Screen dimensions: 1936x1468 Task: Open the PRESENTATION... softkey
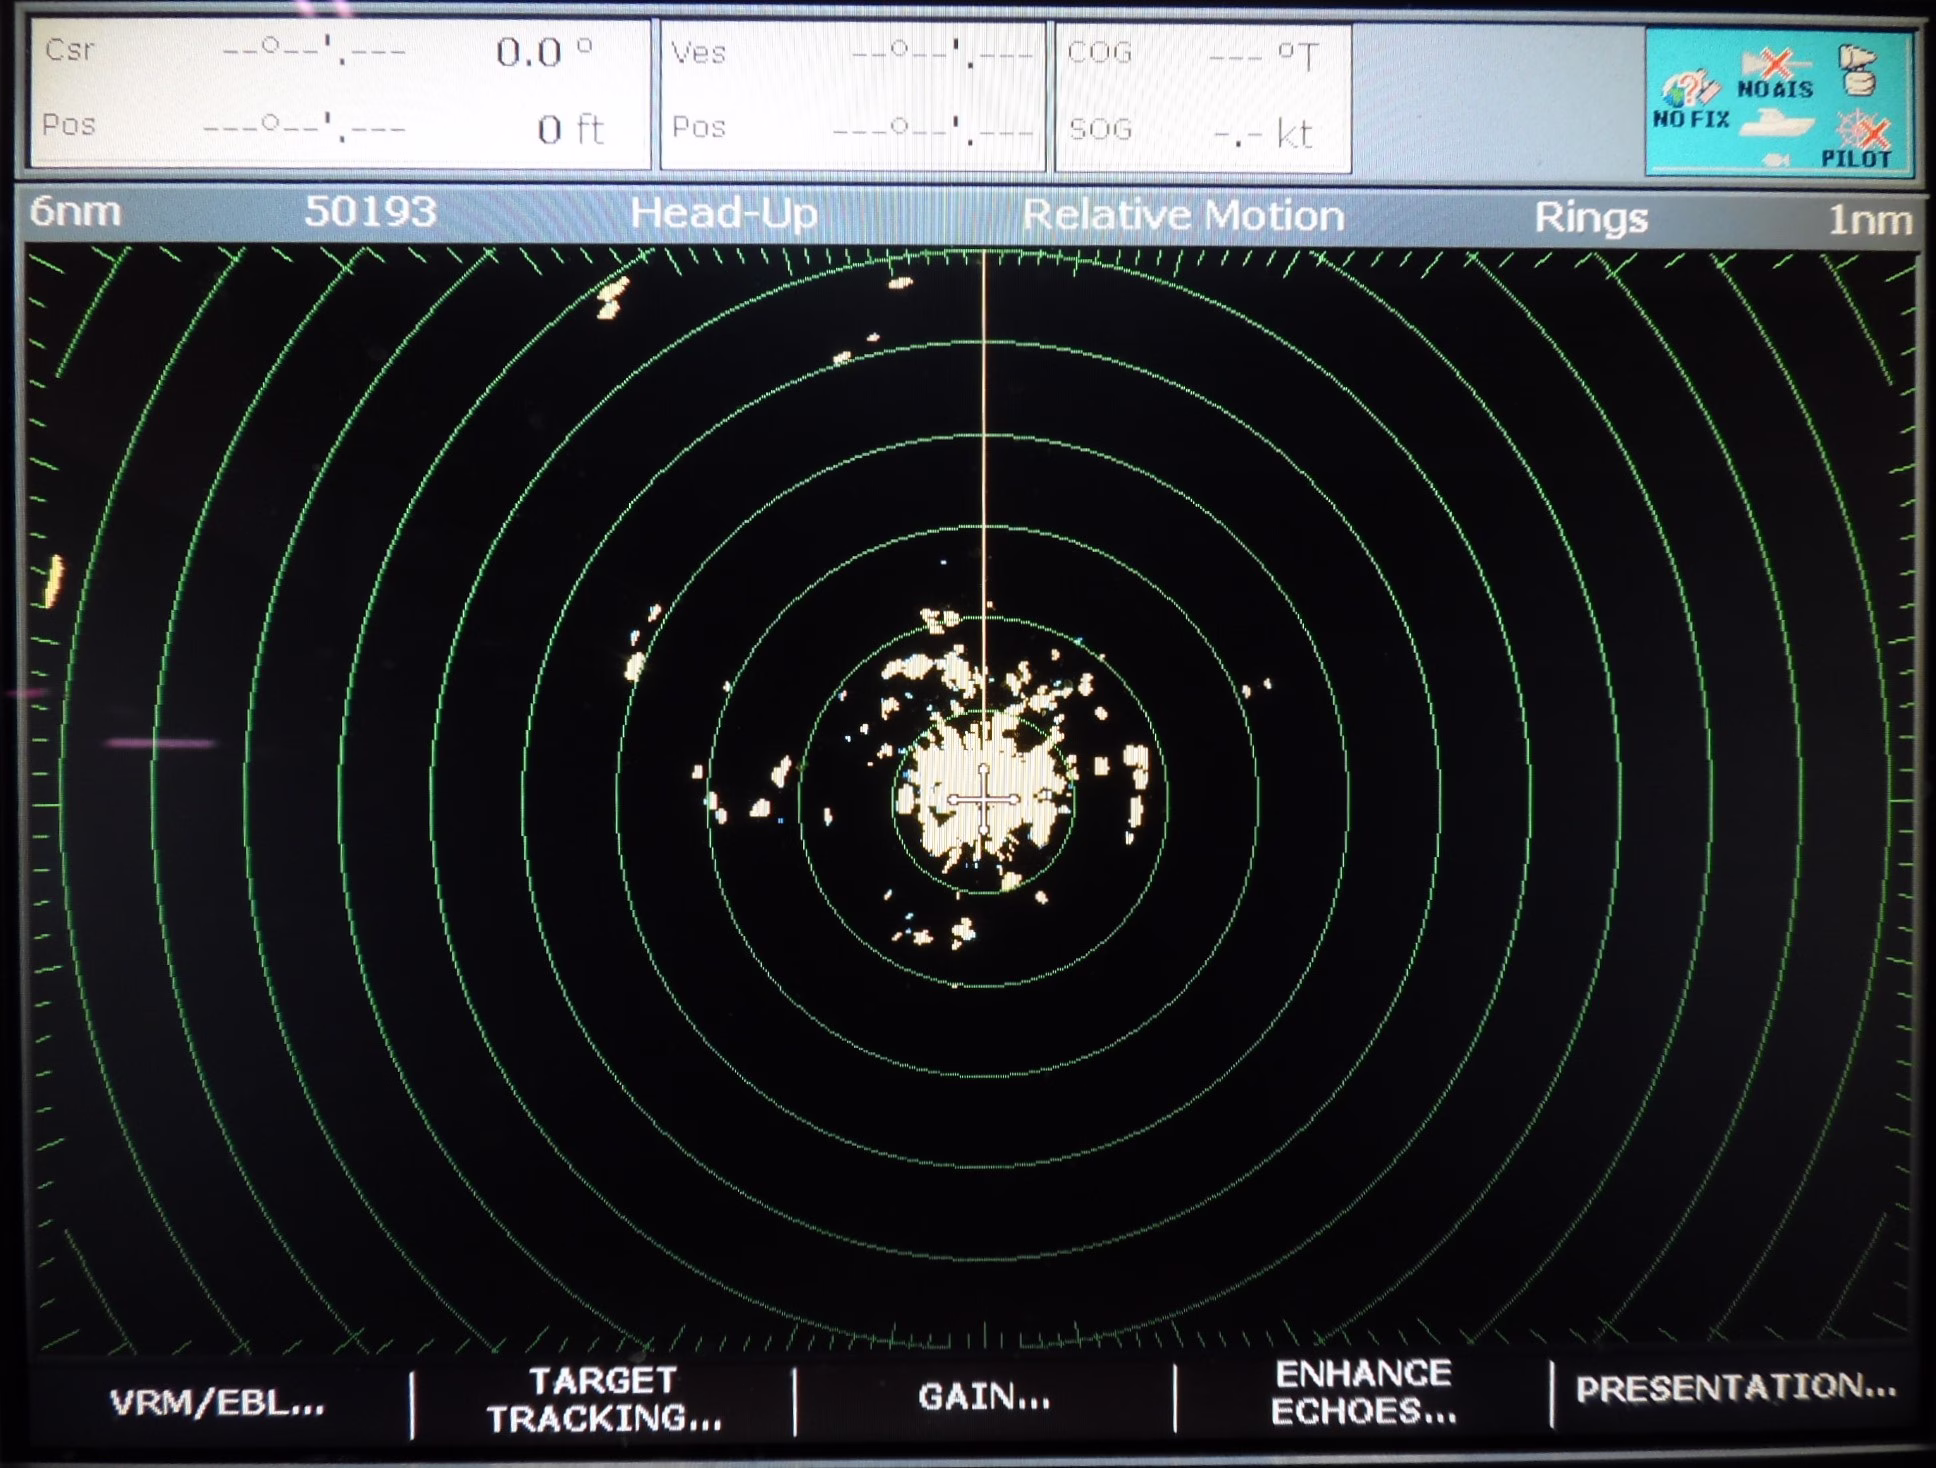1736,1387
